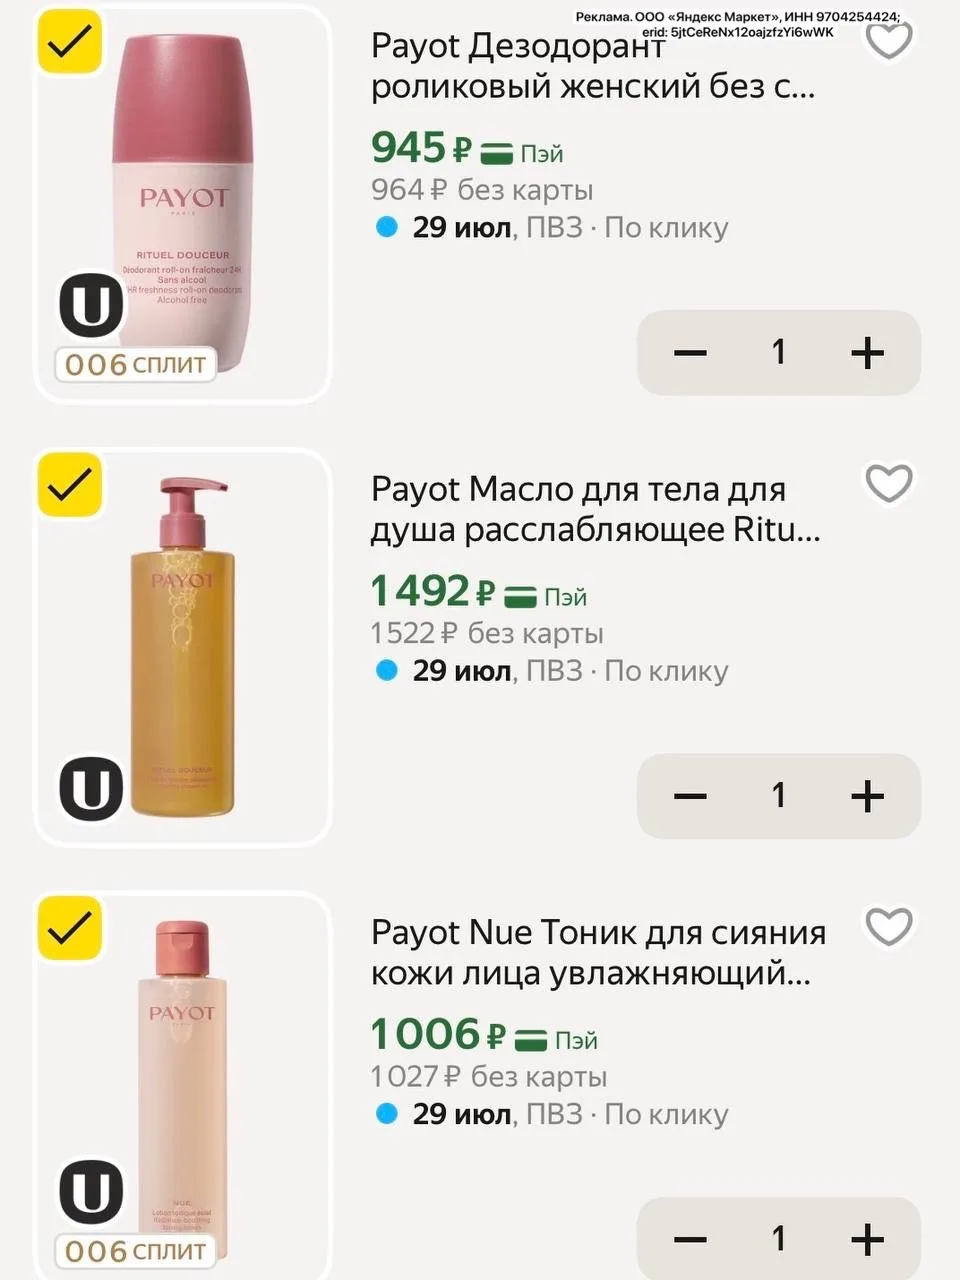Viewport: 960px width, 1280px height.
Task: Increase deodorant quantity with plus button
Action: point(867,352)
